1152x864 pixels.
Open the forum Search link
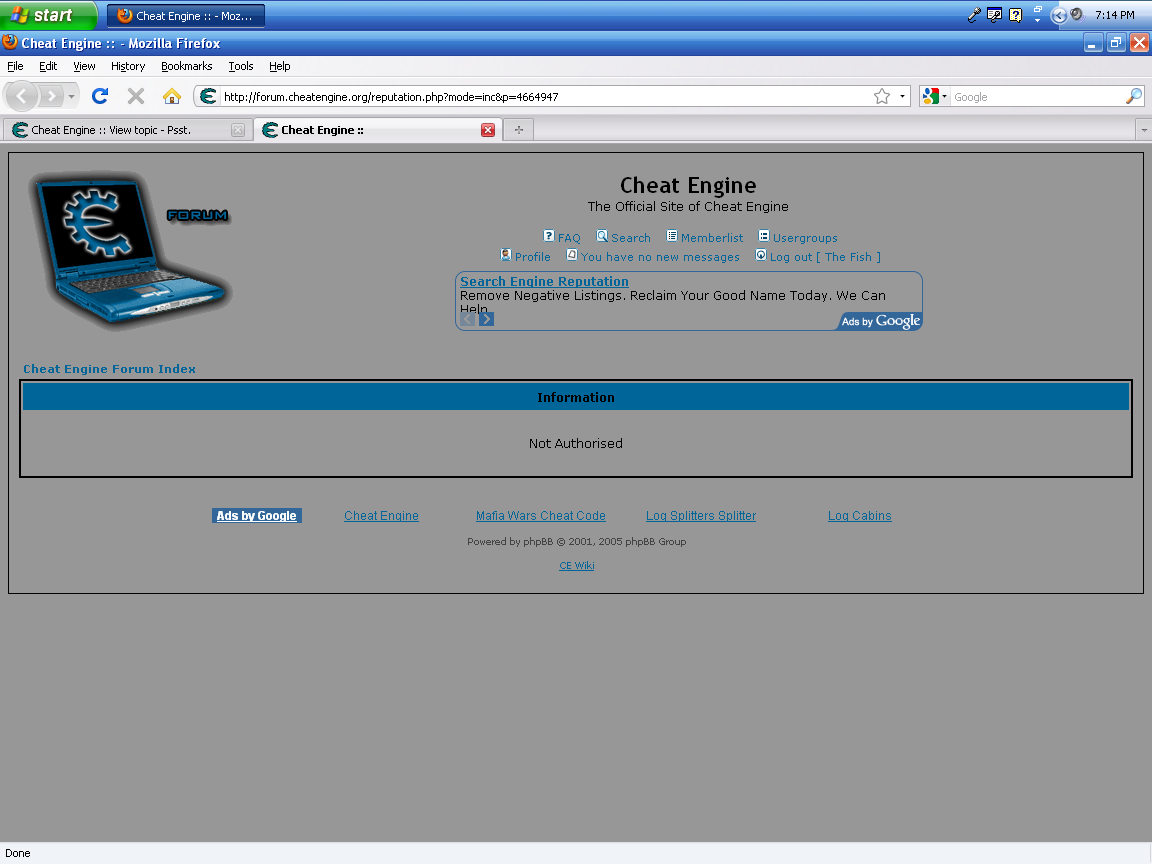(630, 238)
